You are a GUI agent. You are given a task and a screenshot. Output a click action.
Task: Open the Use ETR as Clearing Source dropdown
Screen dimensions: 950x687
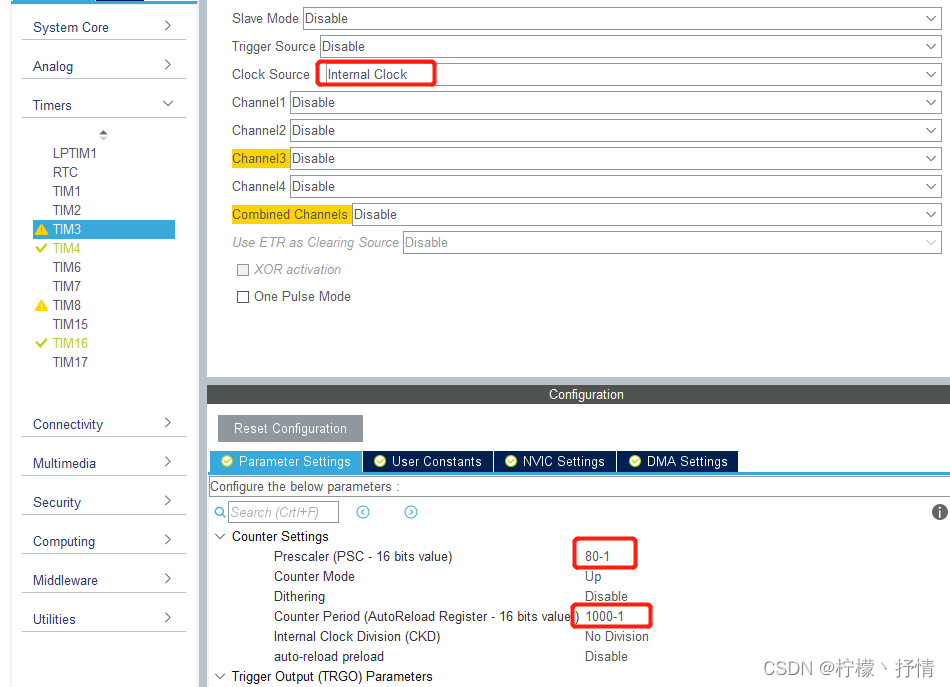[x=672, y=242]
